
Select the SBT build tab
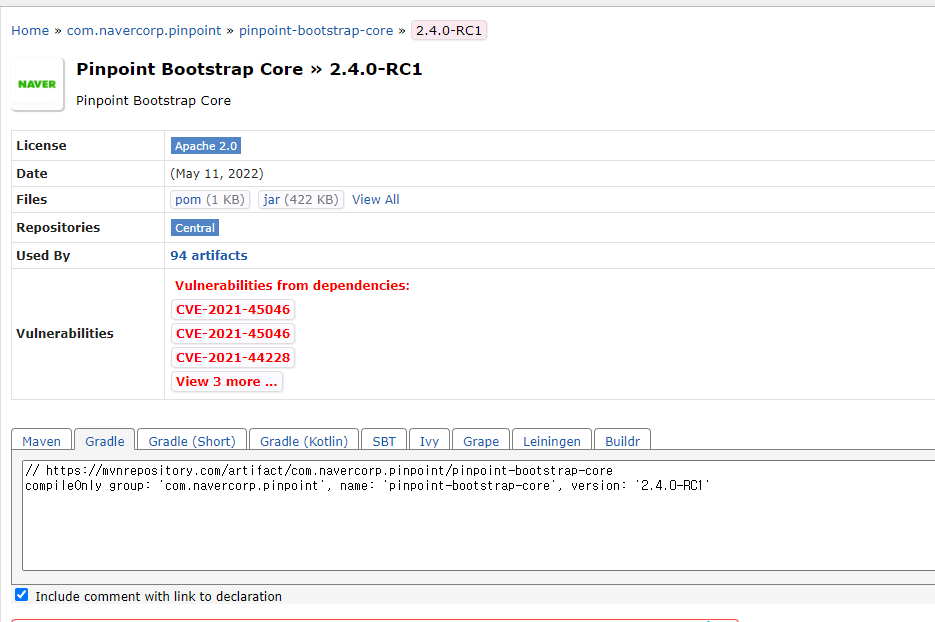tap(385, 440)
